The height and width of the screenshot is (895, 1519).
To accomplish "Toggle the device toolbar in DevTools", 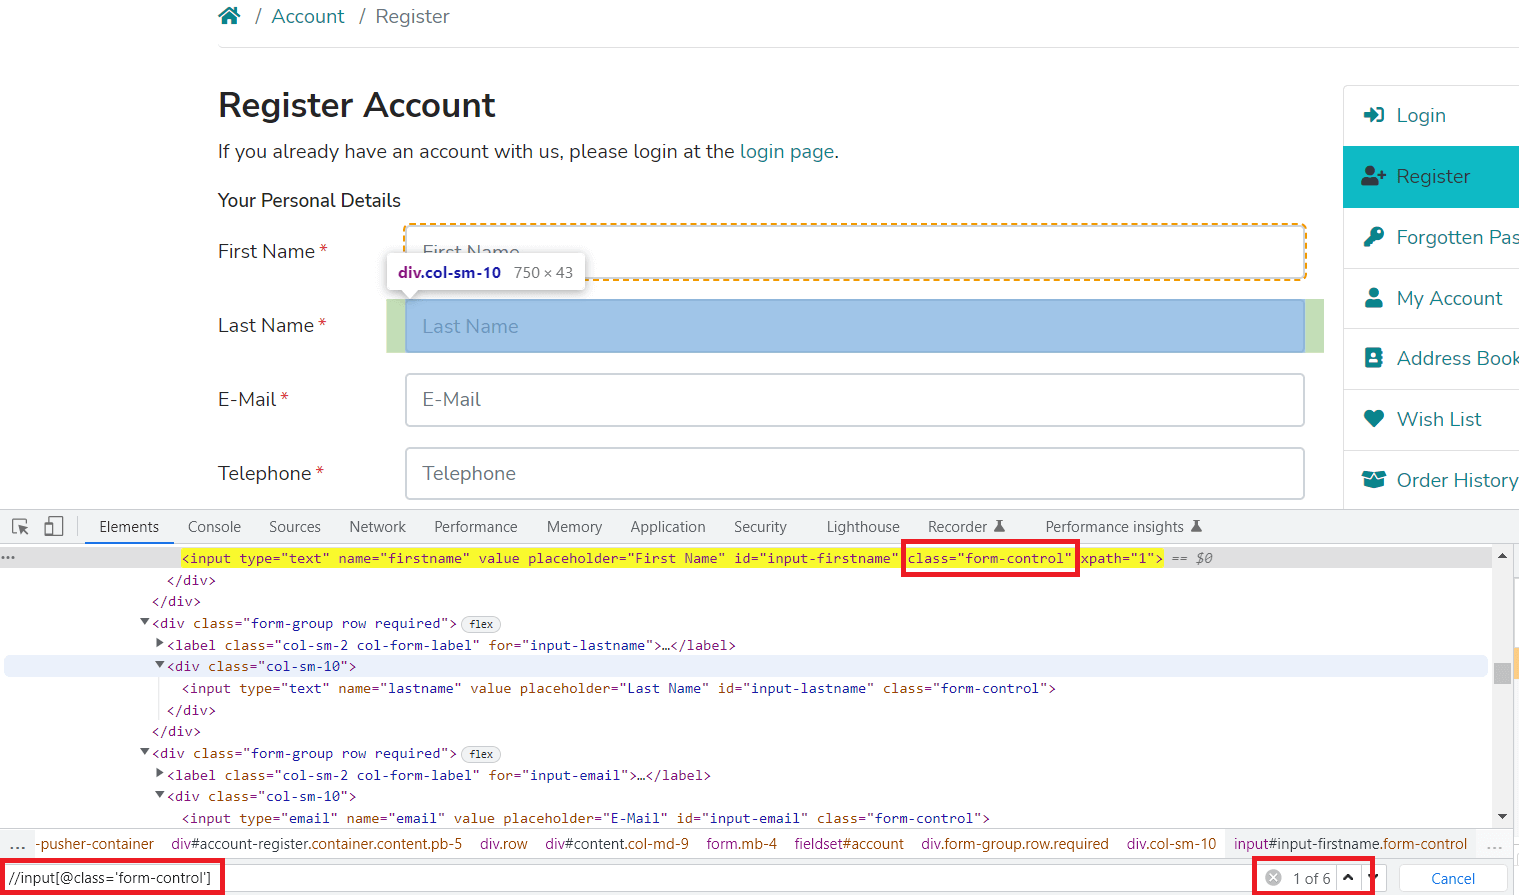I will [x=54, y=527].
